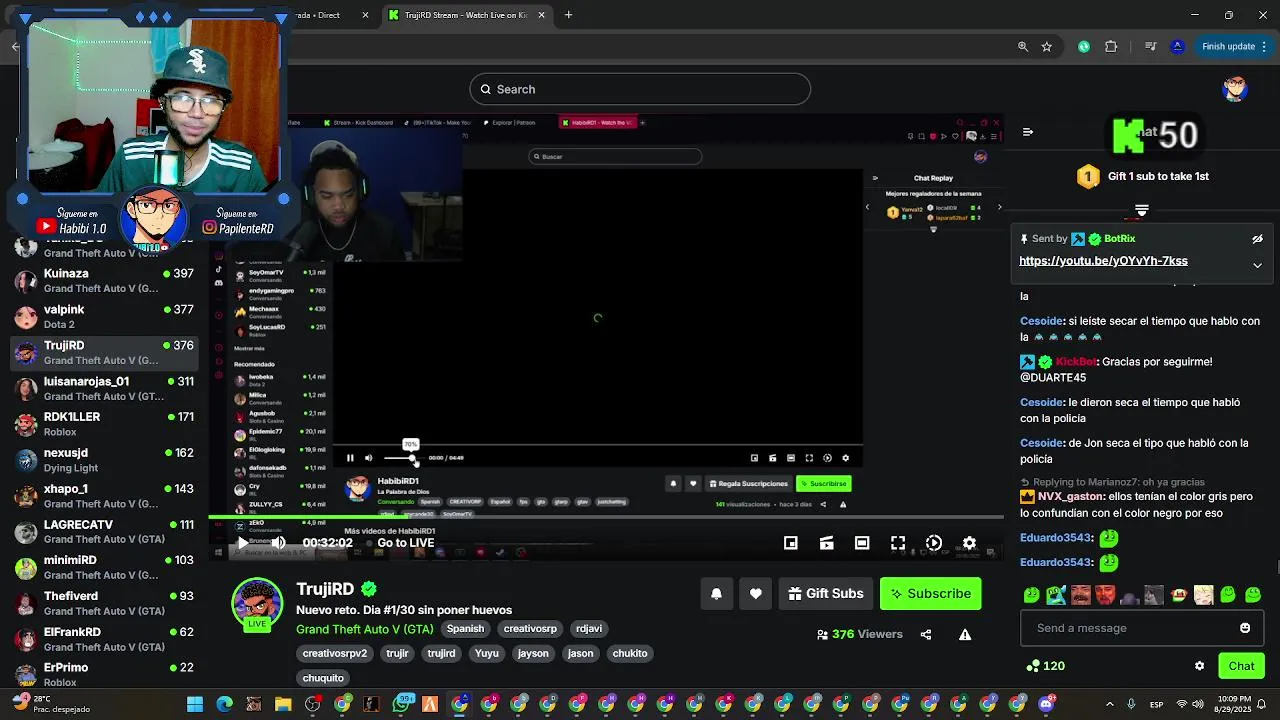Click the Gift Subs button

(x=826, y=594)
